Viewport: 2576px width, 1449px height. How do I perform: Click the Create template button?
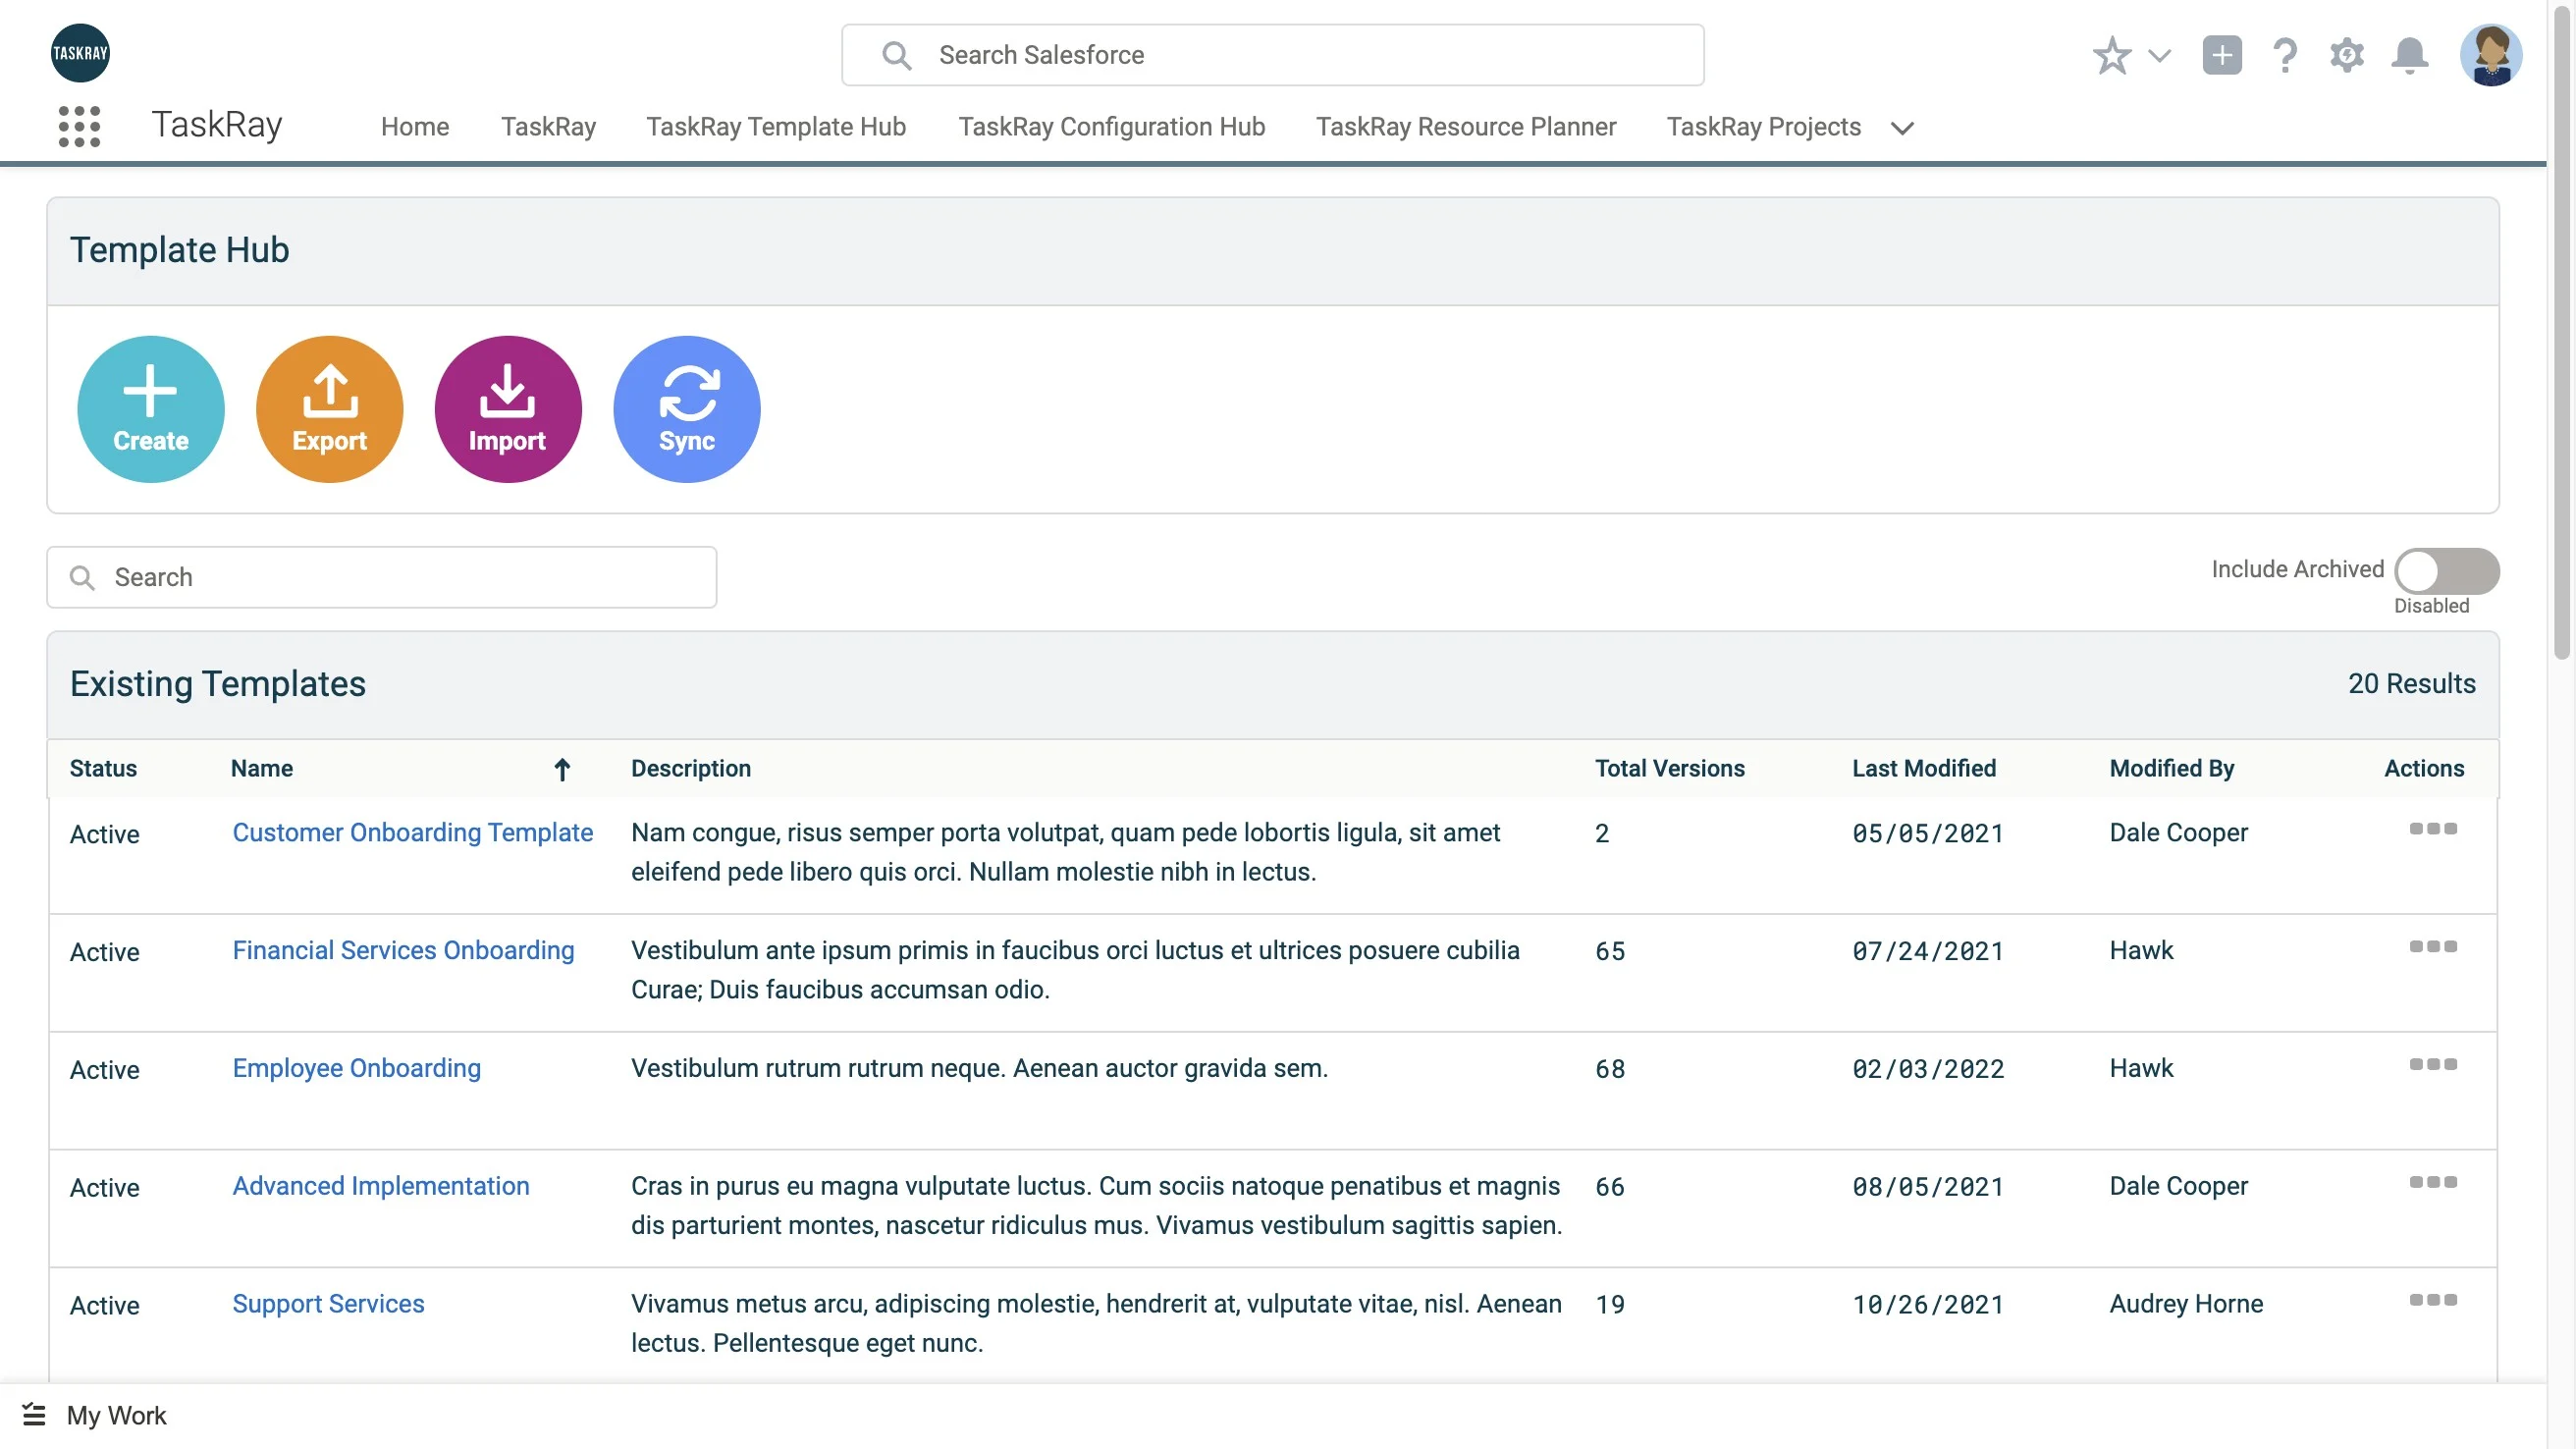point(151,409)
